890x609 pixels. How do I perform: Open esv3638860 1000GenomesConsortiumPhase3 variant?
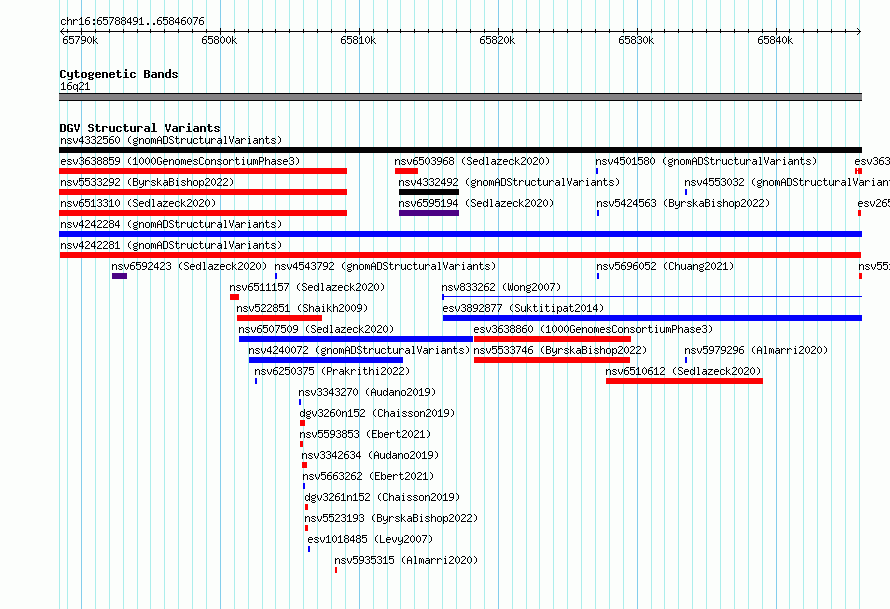(593, 329)
